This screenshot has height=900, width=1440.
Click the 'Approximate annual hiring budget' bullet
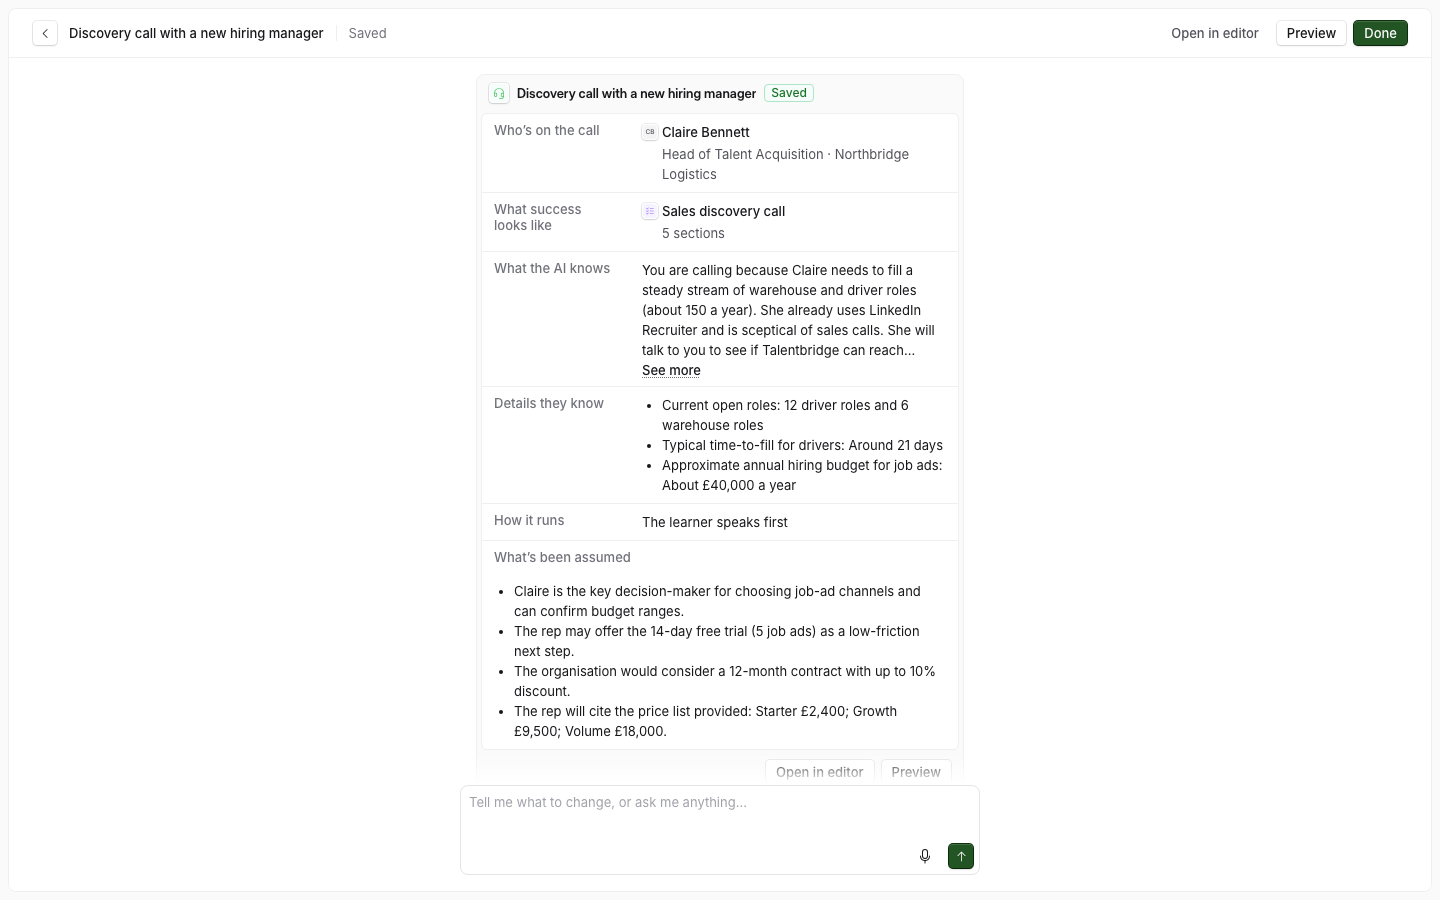[802, 475]
